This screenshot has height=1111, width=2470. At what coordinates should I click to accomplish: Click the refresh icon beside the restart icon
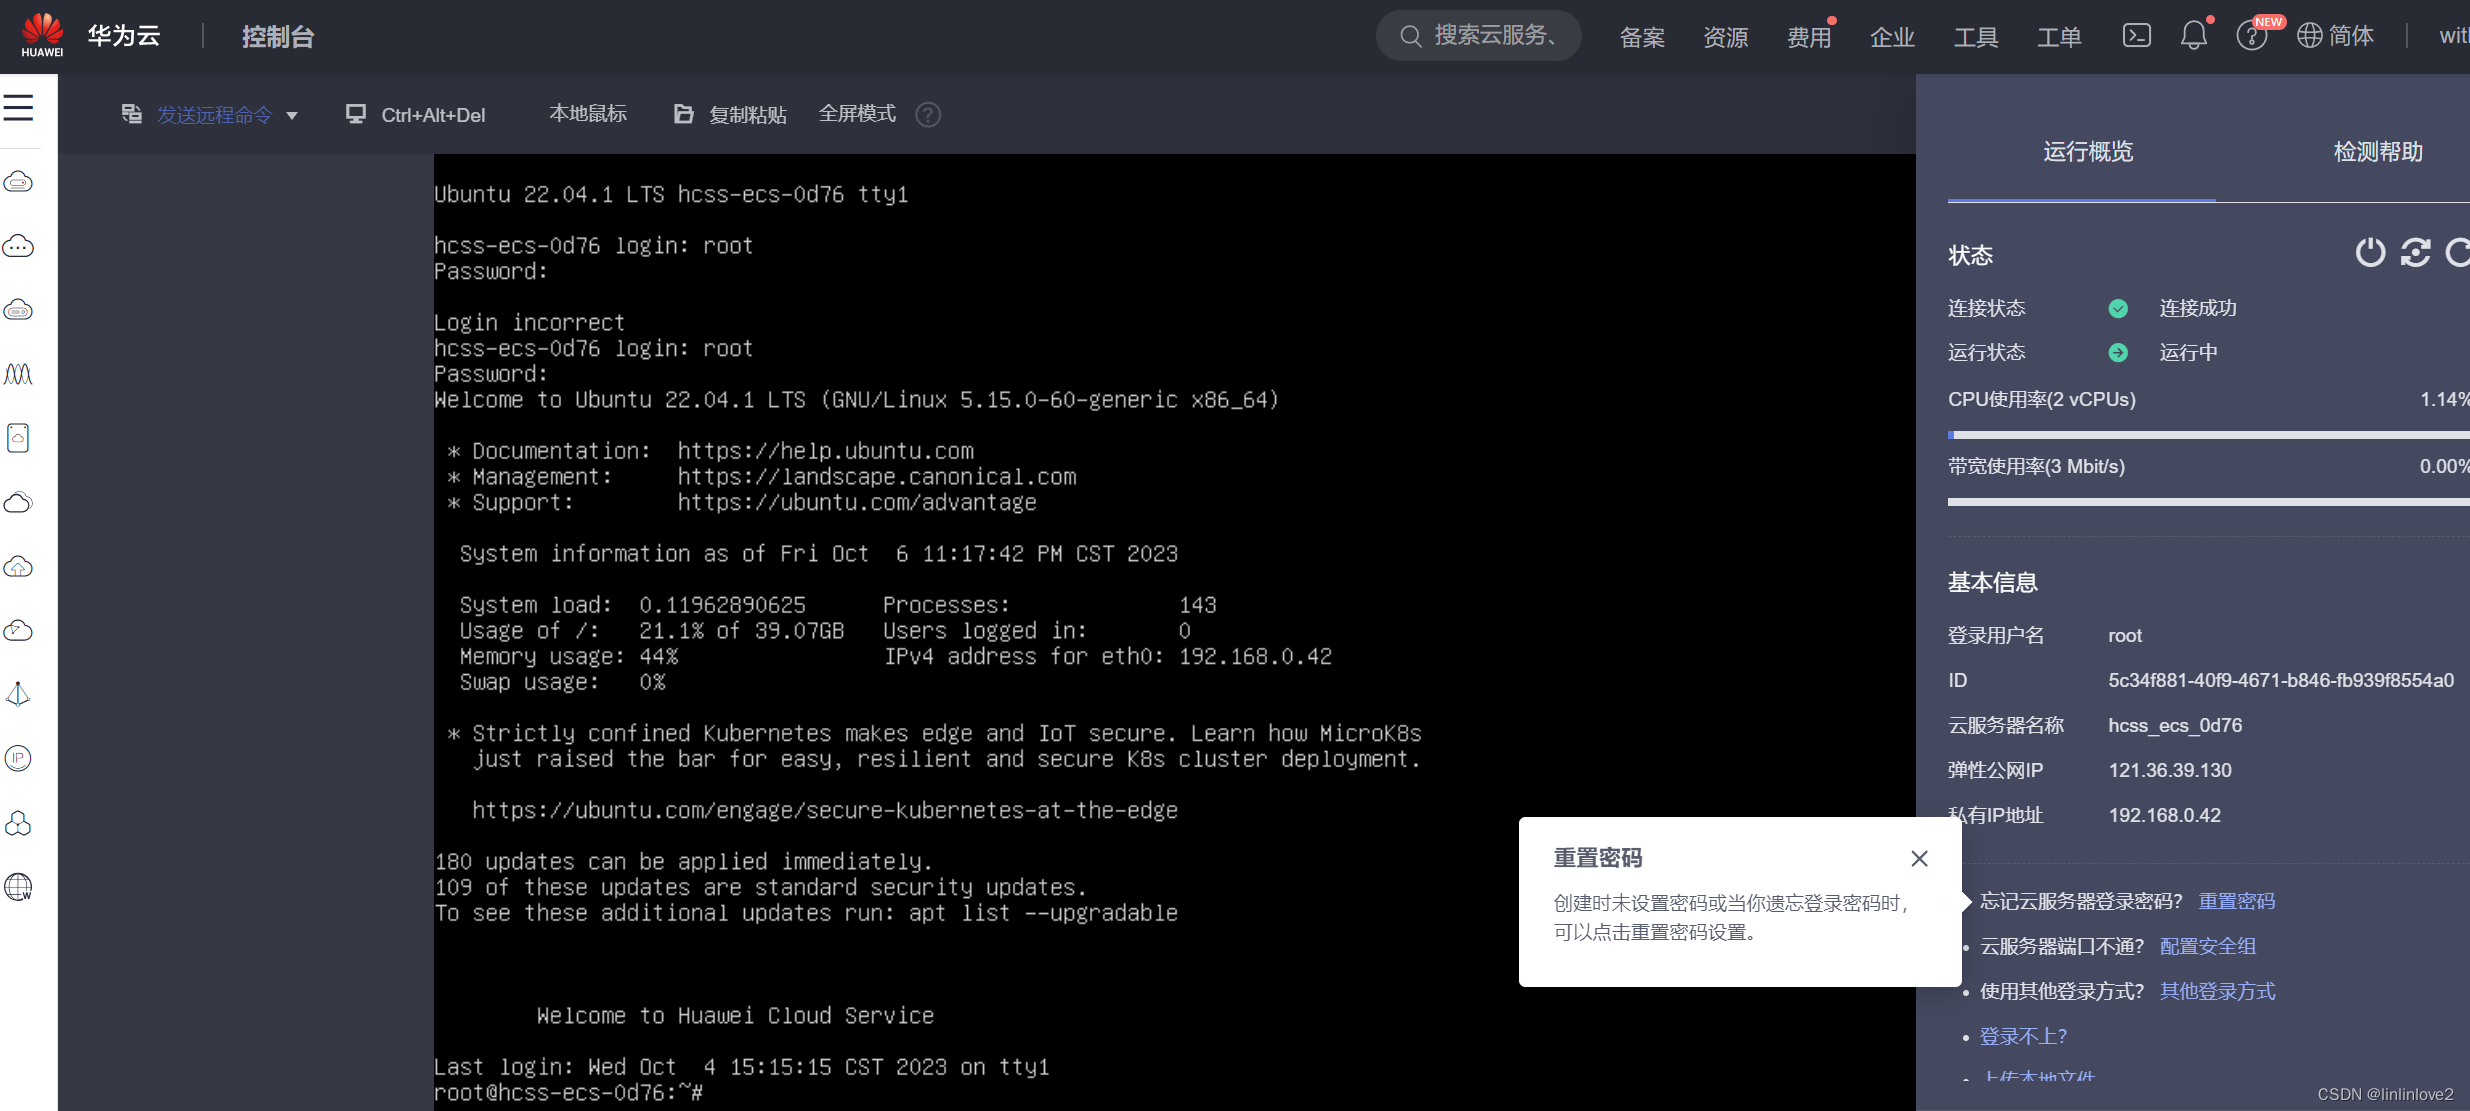tap(2458, 252)
